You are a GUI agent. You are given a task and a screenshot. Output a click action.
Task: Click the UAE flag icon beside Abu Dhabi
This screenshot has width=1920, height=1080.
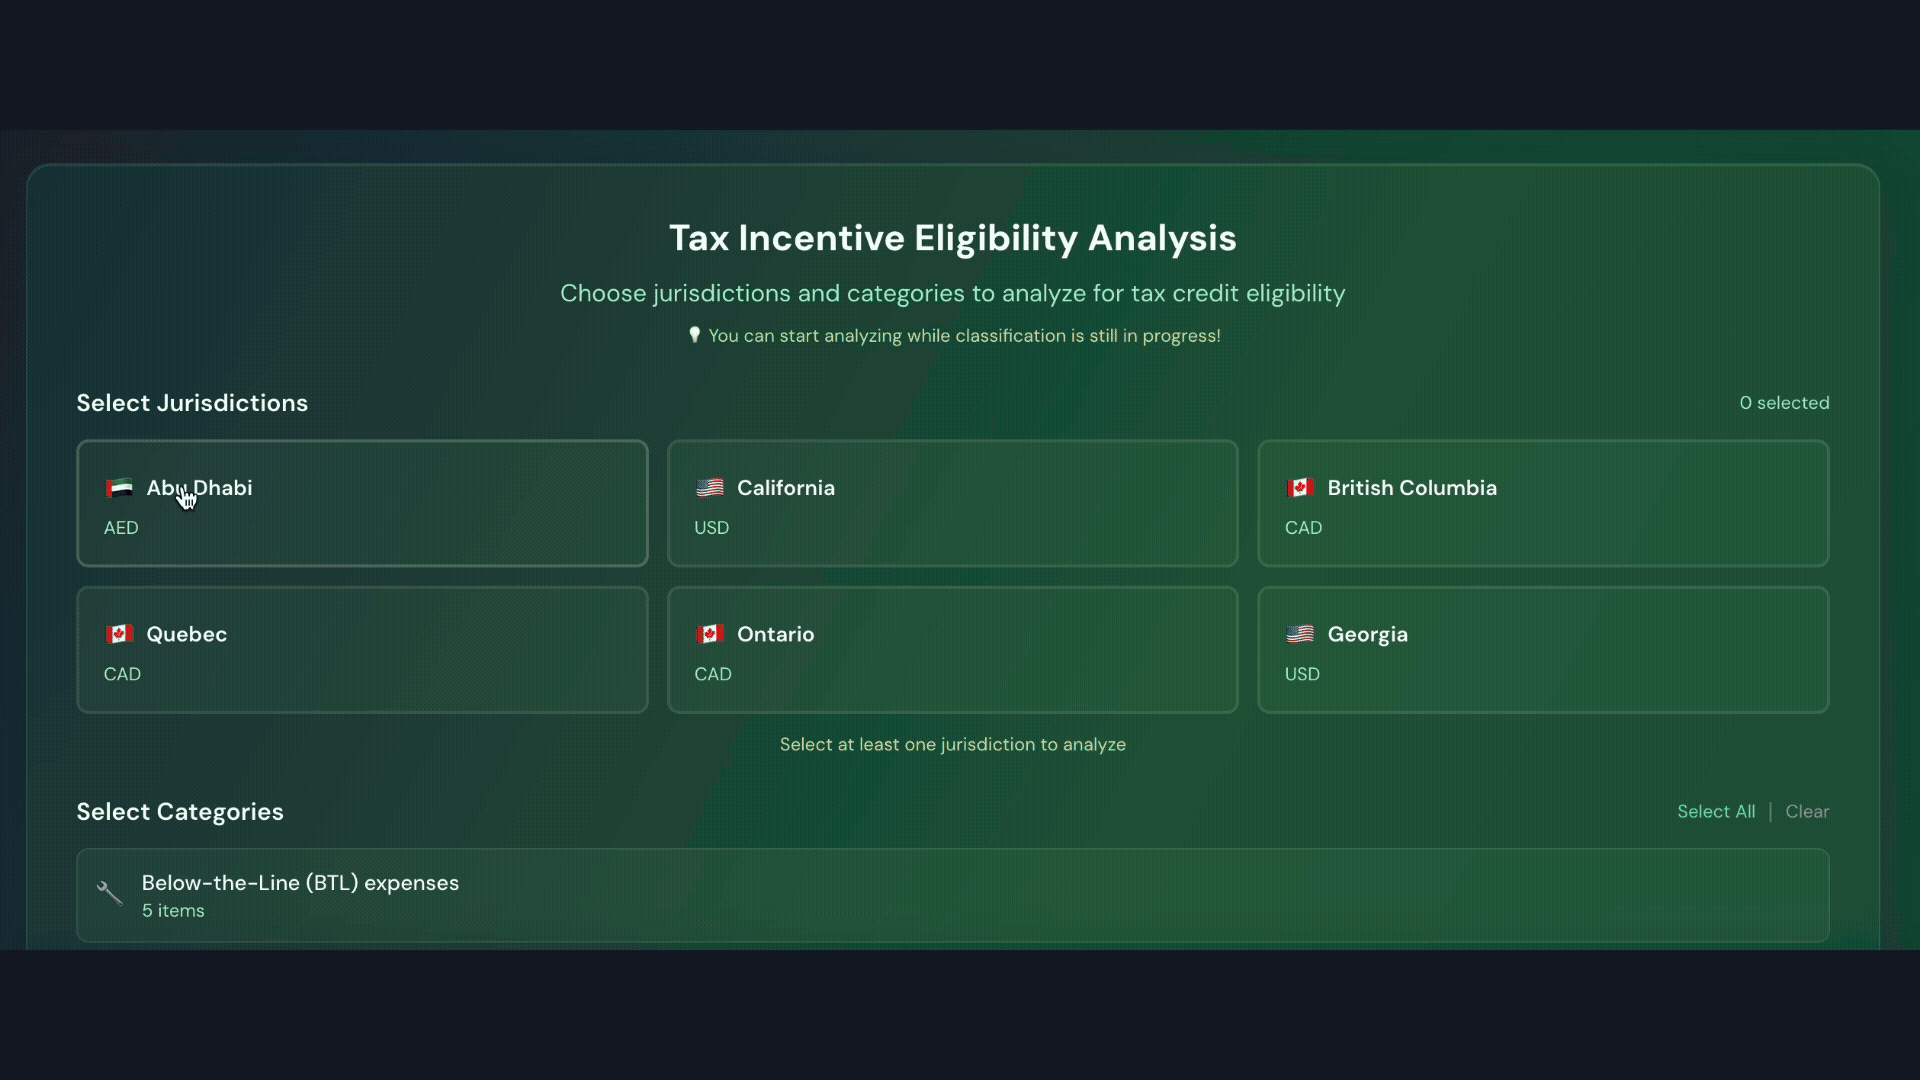click(x=119, y=488)
